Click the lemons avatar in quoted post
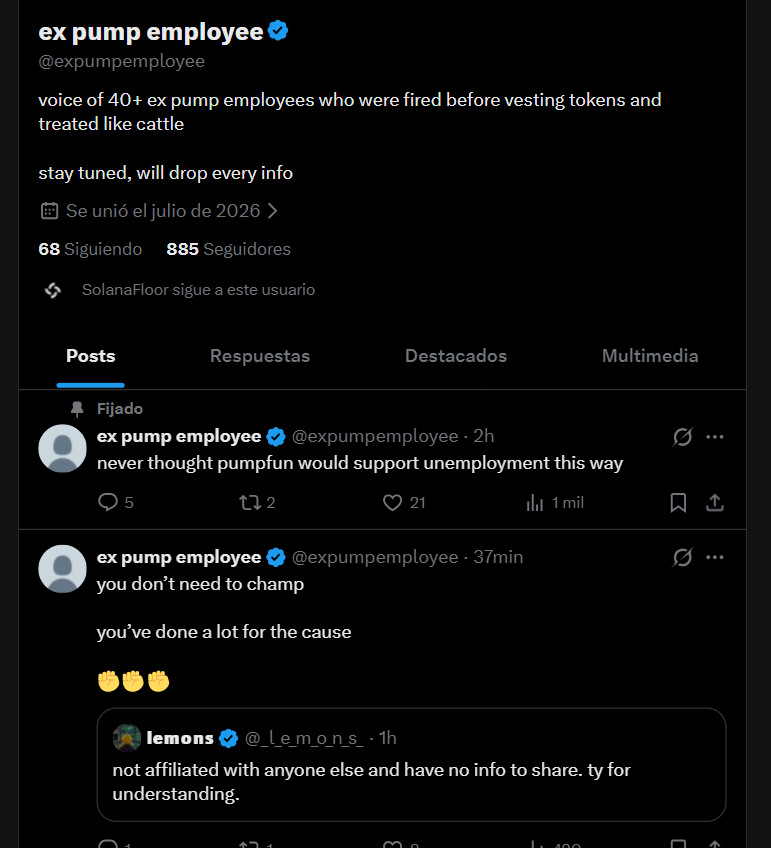This screenshot has height=848, width=771. pos(127,738)
